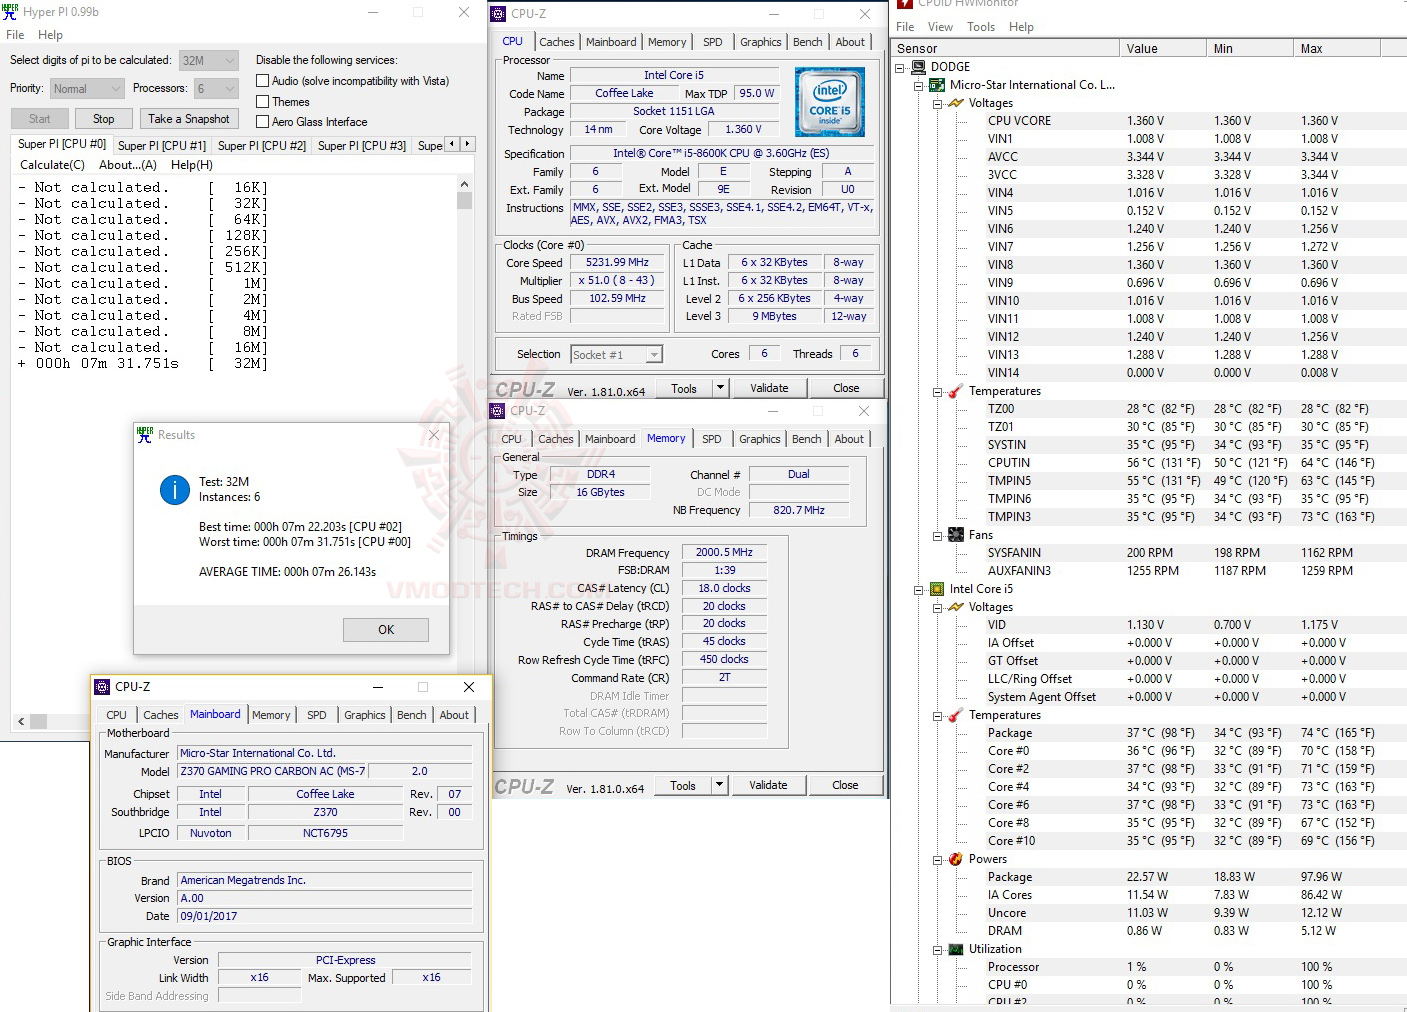Click the Intel Core i5 Inside logo
1407x1012 pixels.
pyautogui.click(x=829, y=101)
